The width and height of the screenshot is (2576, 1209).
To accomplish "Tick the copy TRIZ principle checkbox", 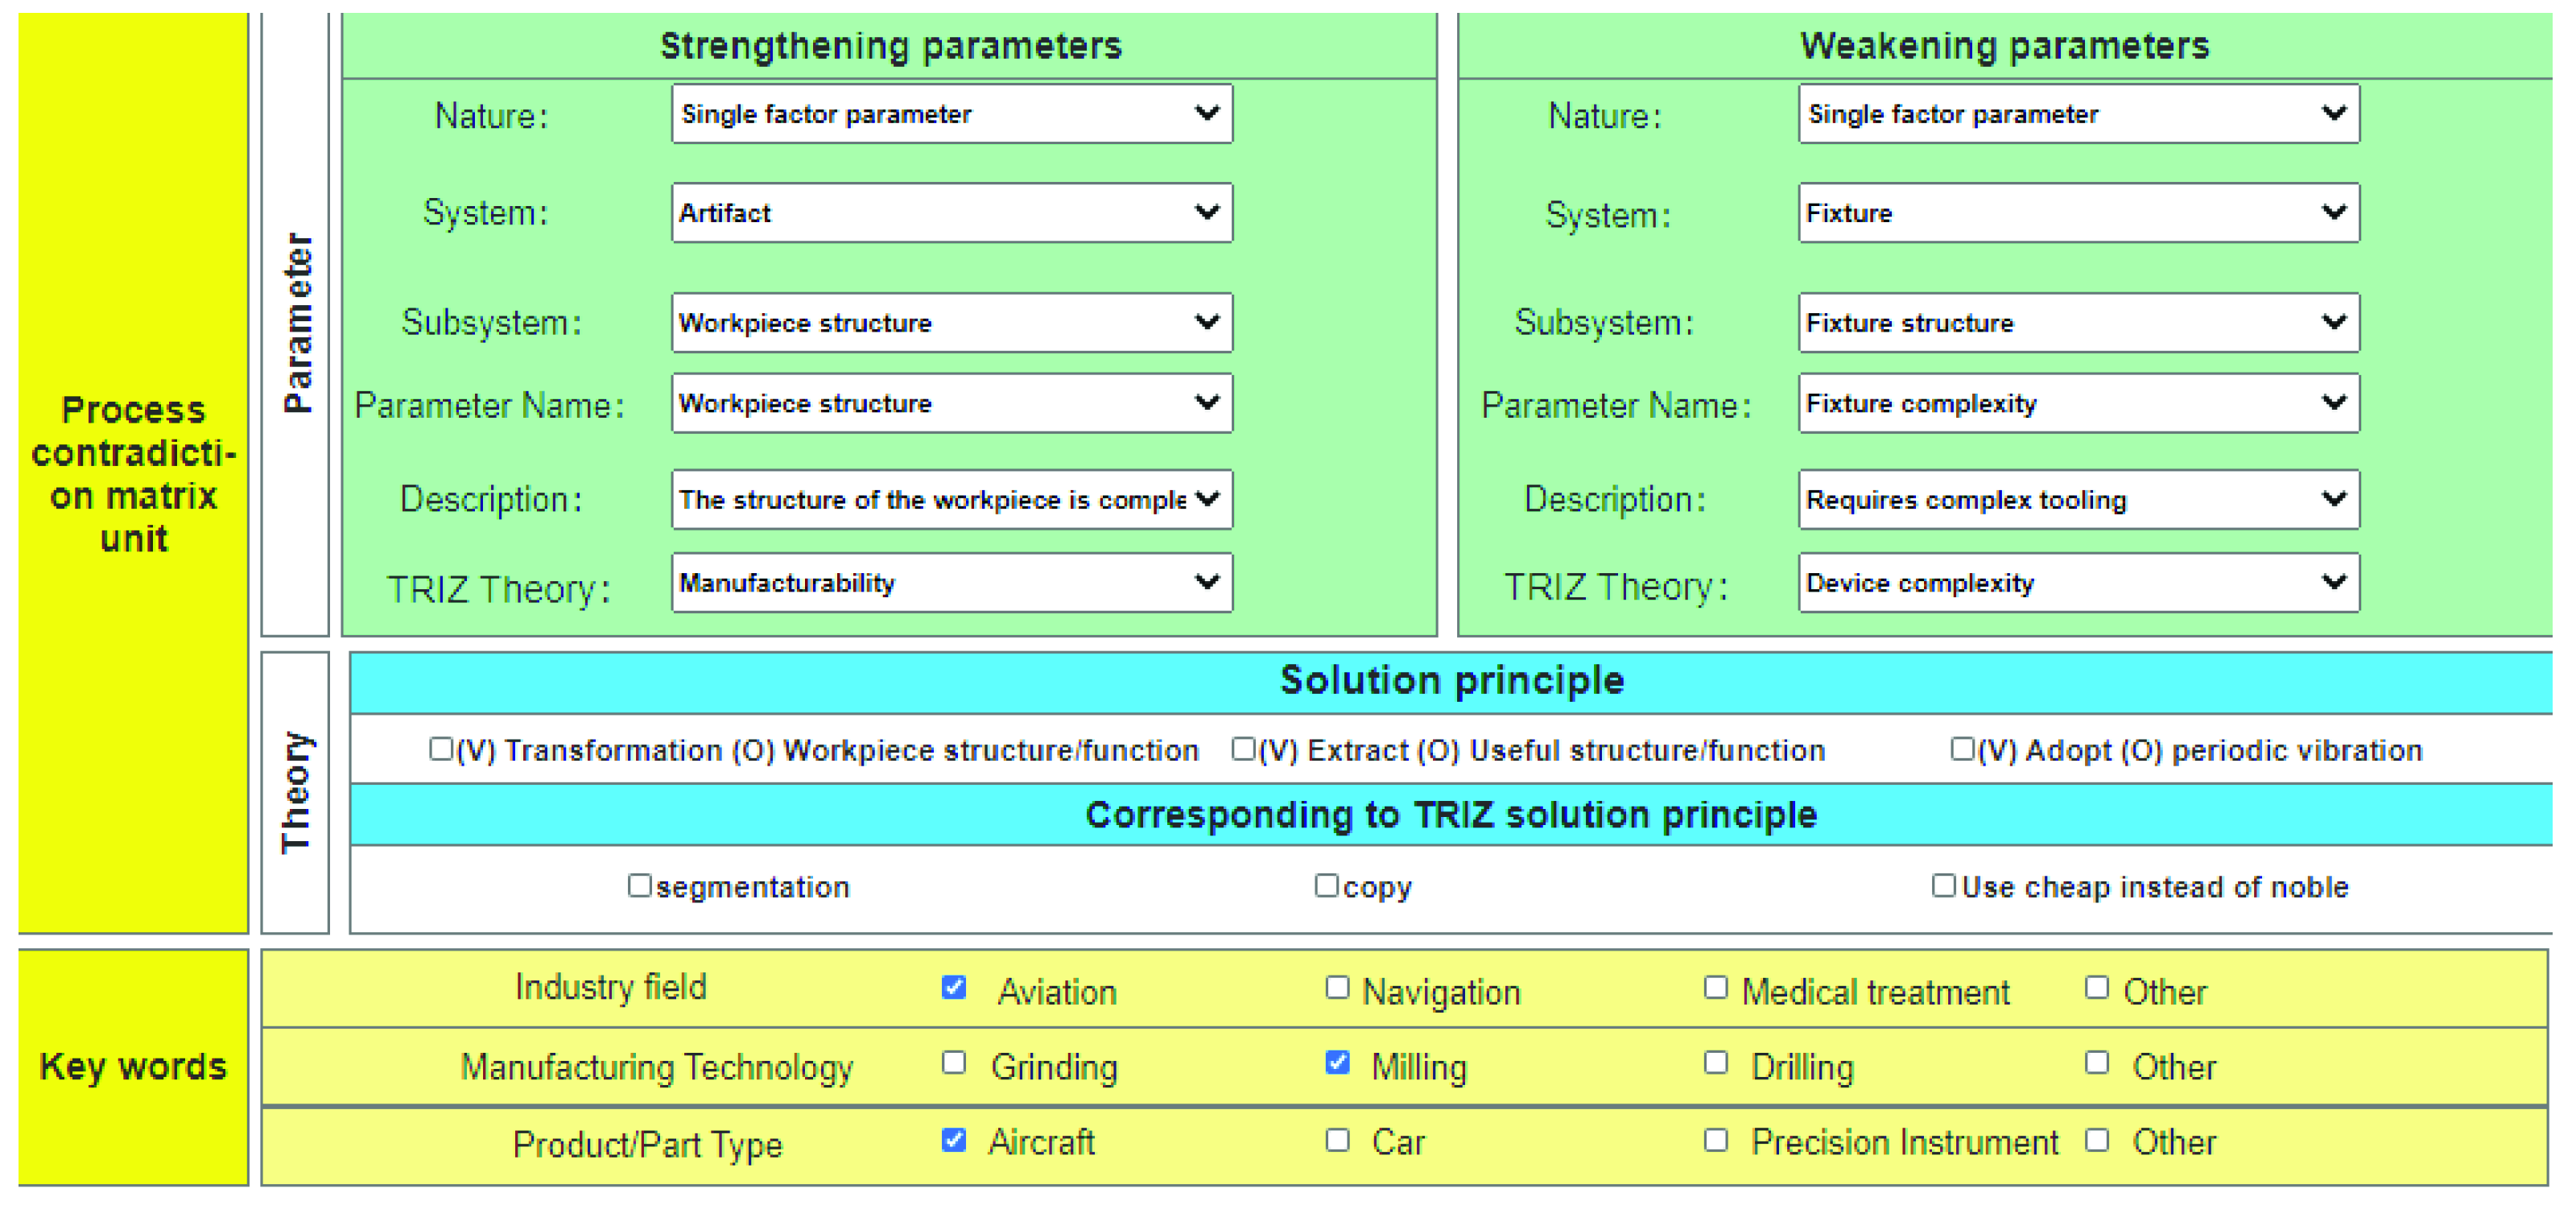I will (1326, 885).
